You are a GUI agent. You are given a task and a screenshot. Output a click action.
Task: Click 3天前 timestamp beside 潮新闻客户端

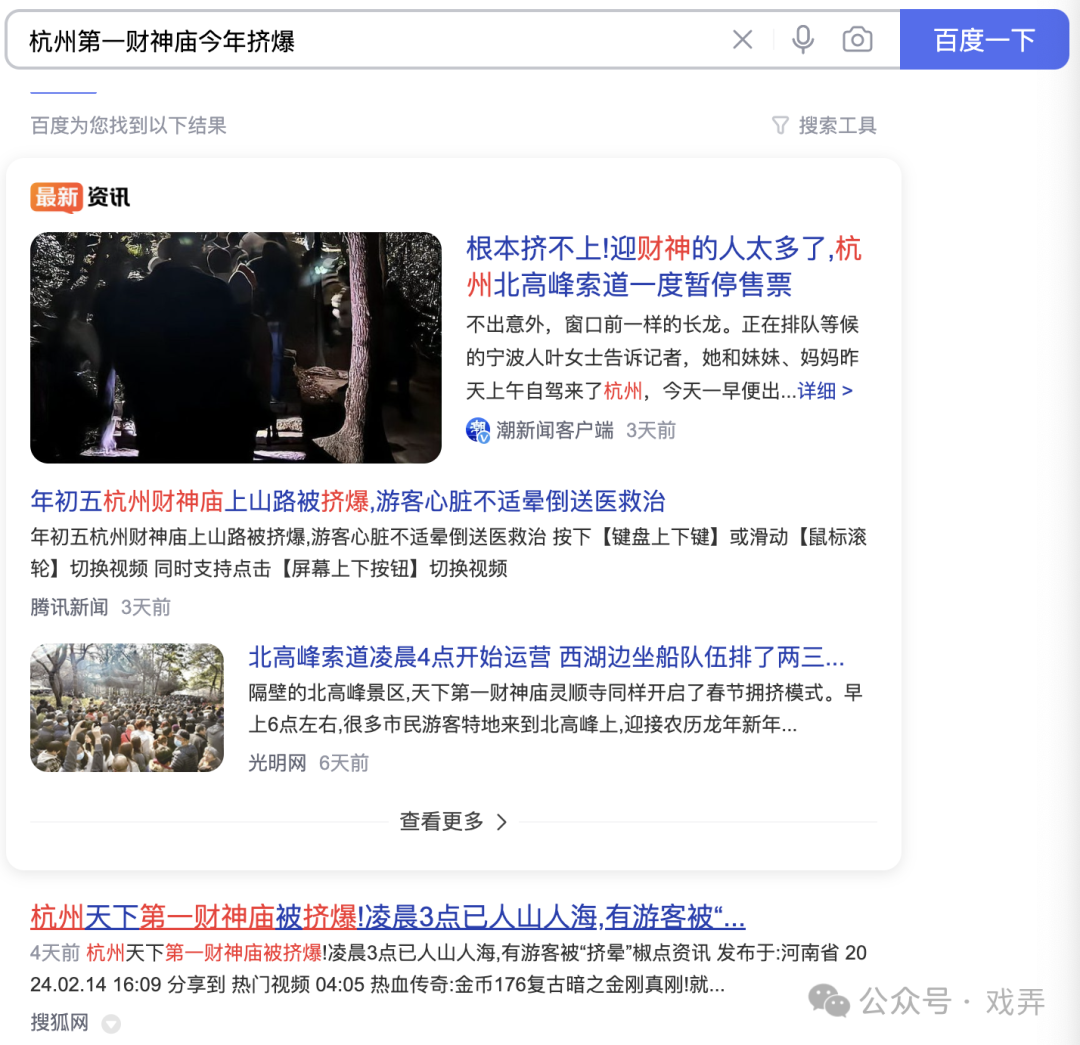click(x=651, y=431)
